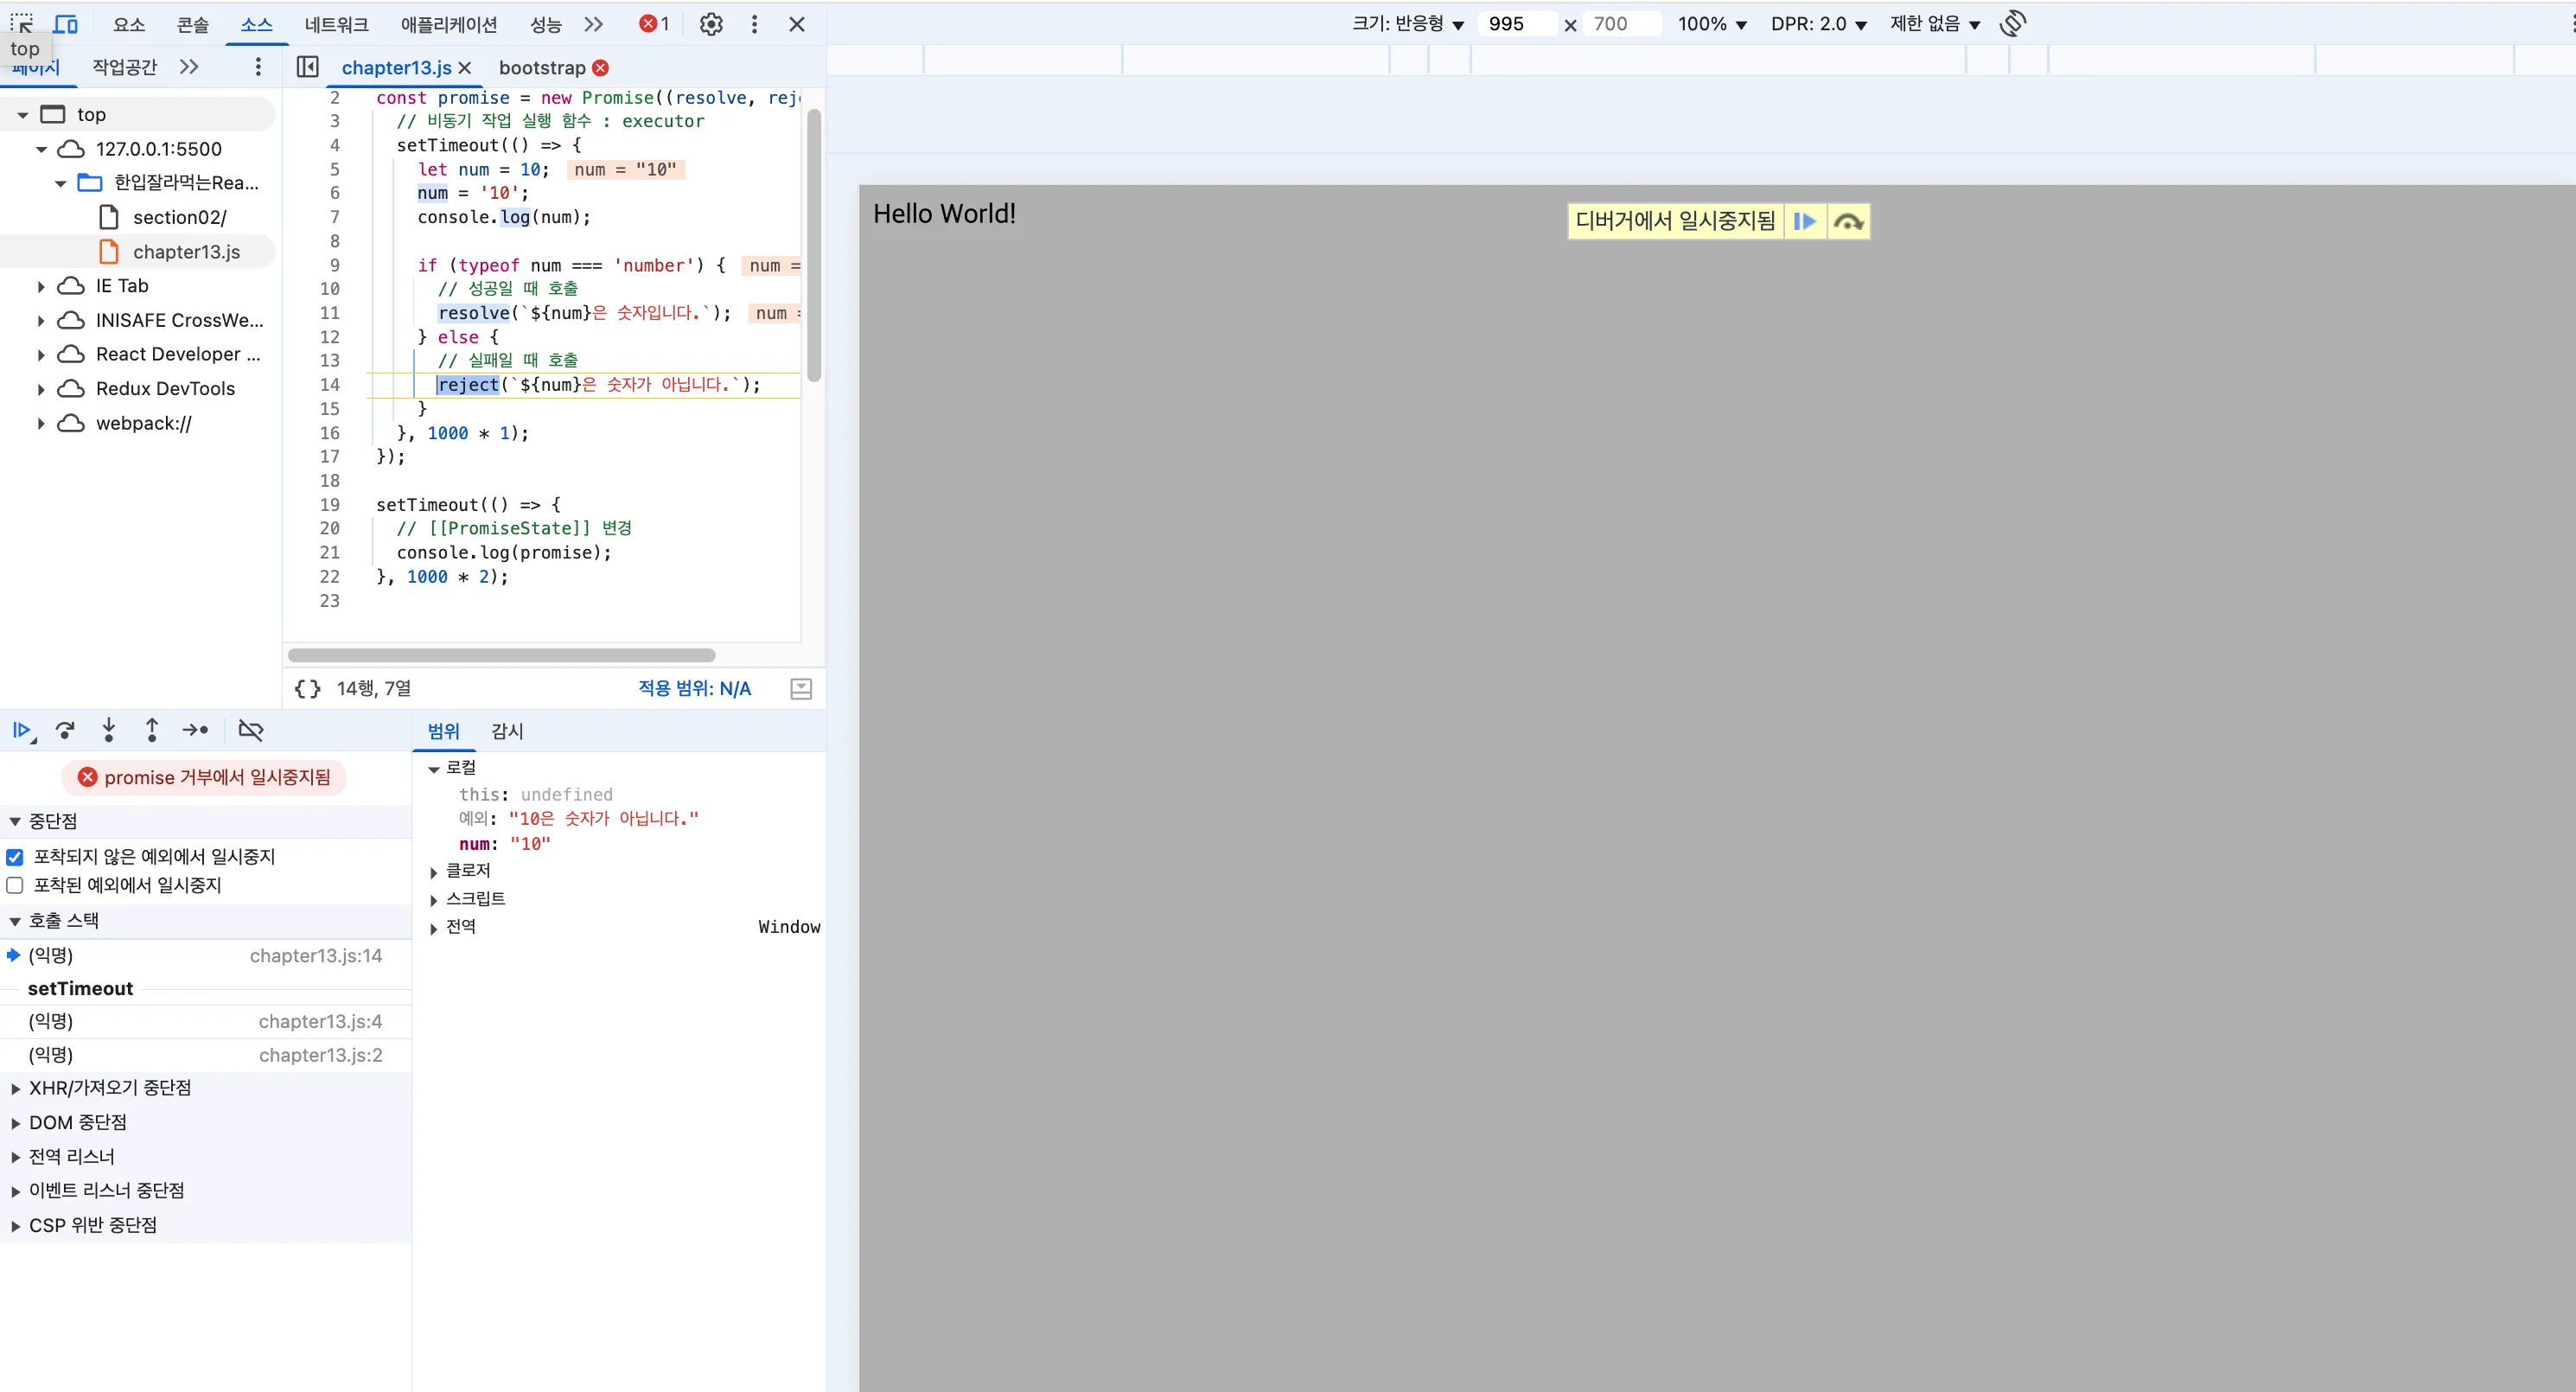The height and width of the screenshot is (1392, 2576).
Task: Enable 포착된 예외에서 일시중지 checkbox
Action: 15,886
